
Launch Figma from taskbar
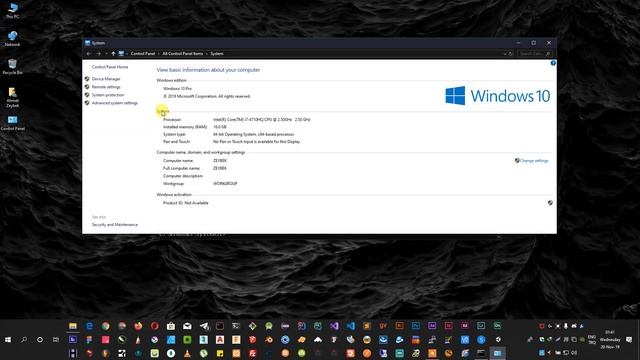click(x=89, y=340)
